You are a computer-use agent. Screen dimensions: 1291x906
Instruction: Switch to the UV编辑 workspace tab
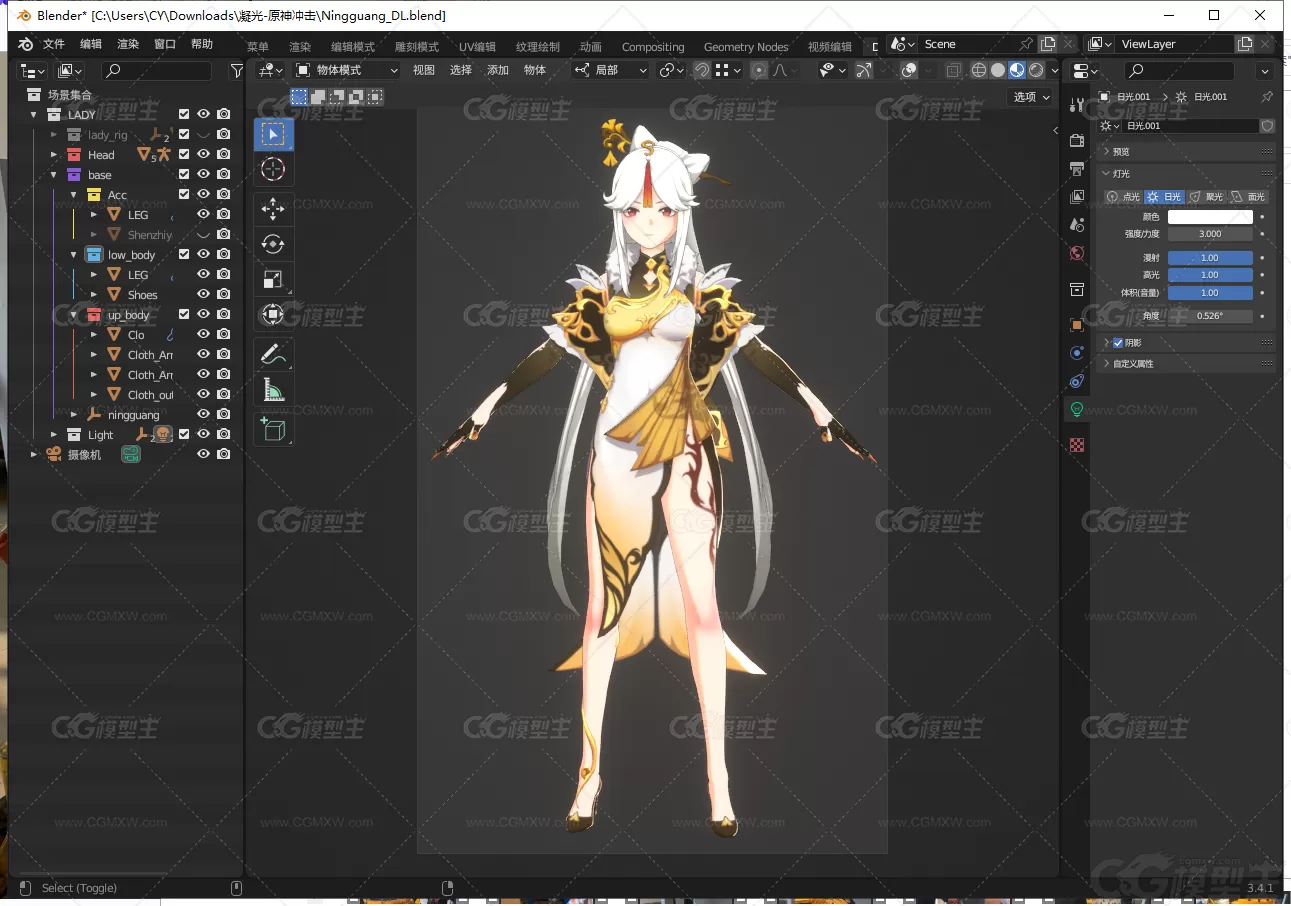[x=477, y=47]
